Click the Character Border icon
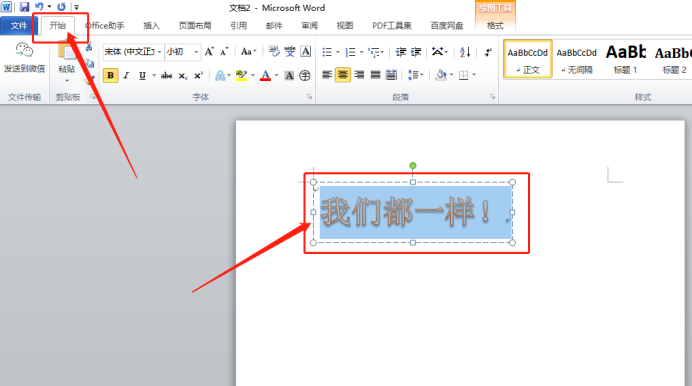The image size is (692, 386). click(306, 52)
